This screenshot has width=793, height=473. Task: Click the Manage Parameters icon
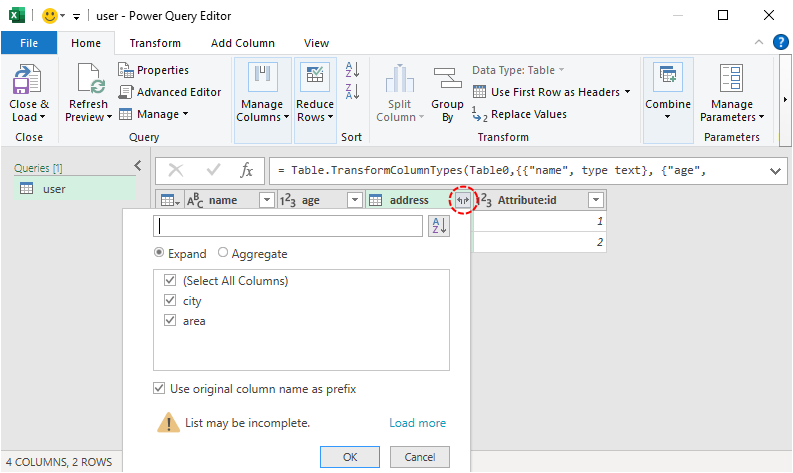tap(731, 78)
